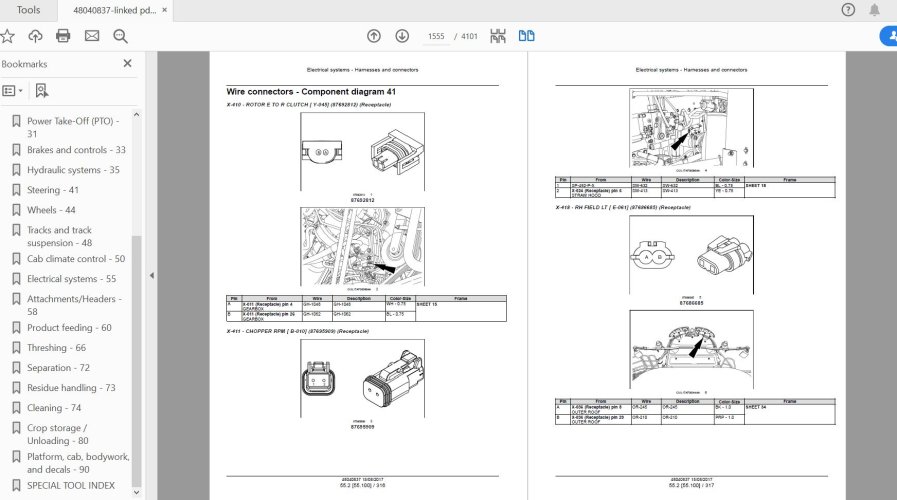The width and height of the screenshot is (897, 500).
Task: Open SPECIAL TOOL INDEX bookmark
Action: click(71, 485)
